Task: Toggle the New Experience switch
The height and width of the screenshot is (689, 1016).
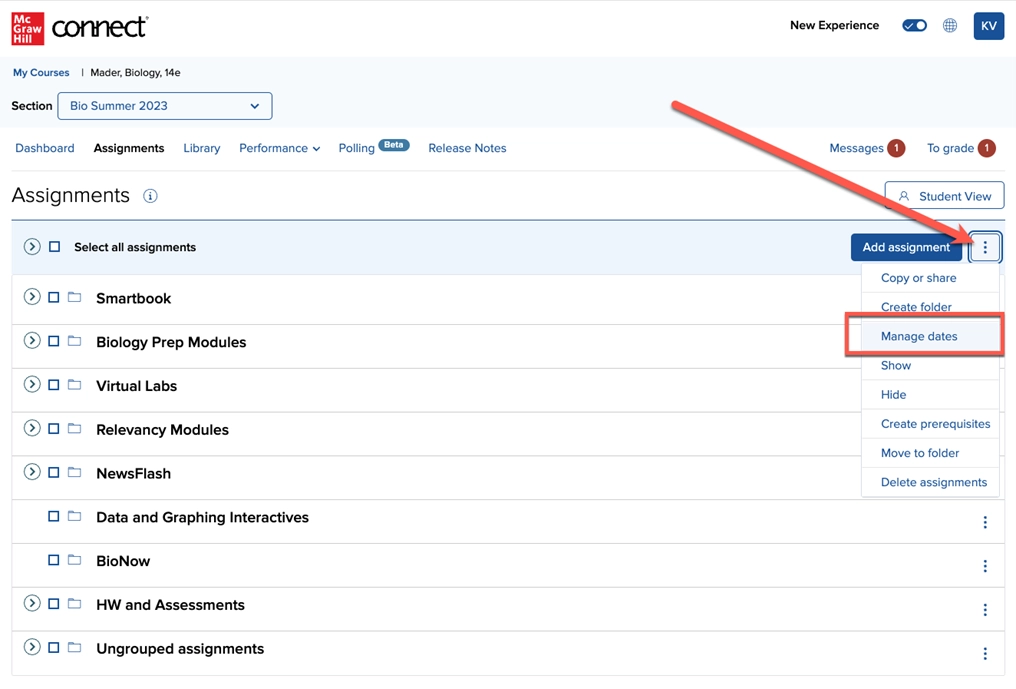Action: tap(914, 25)
